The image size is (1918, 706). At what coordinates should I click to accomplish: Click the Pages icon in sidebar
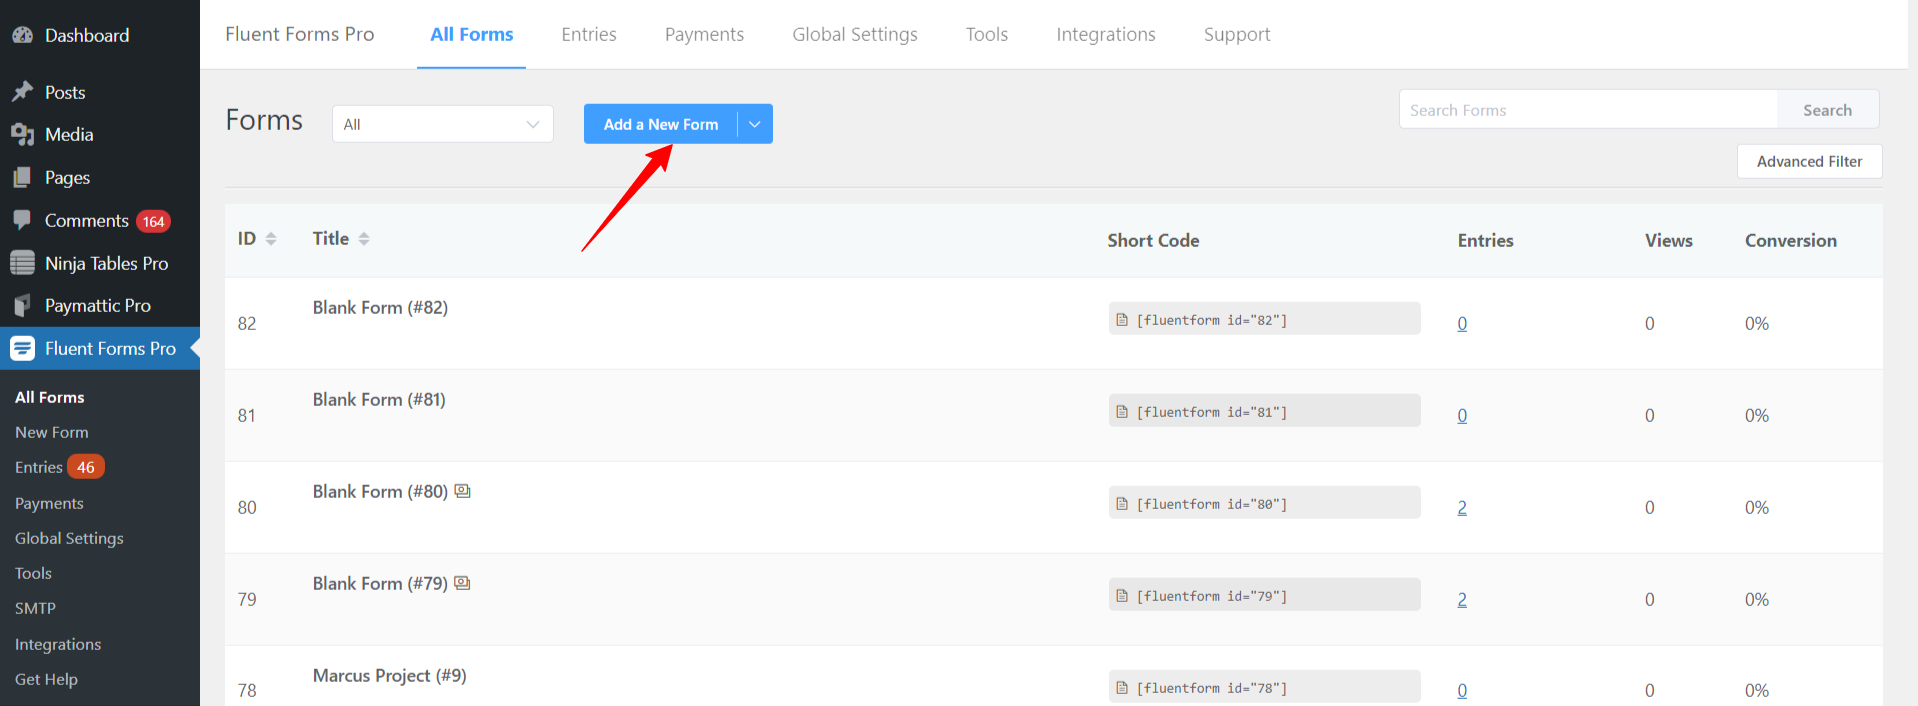click(x=23, y=177)
